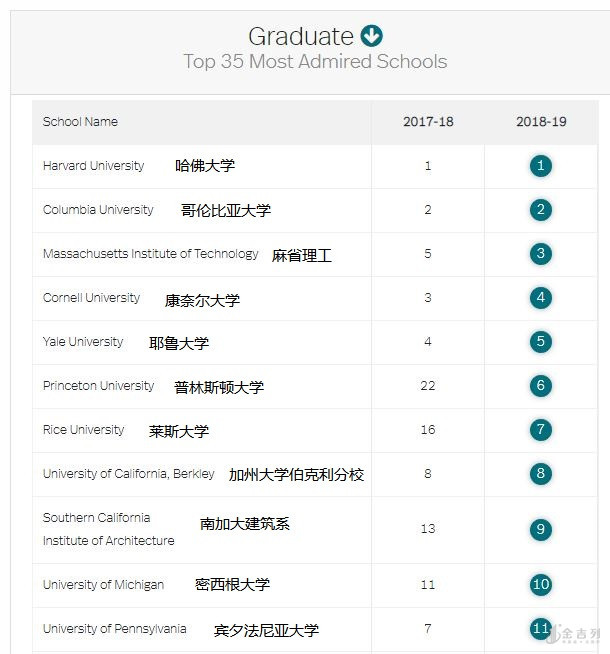Select Yale University text

point(83,342)
